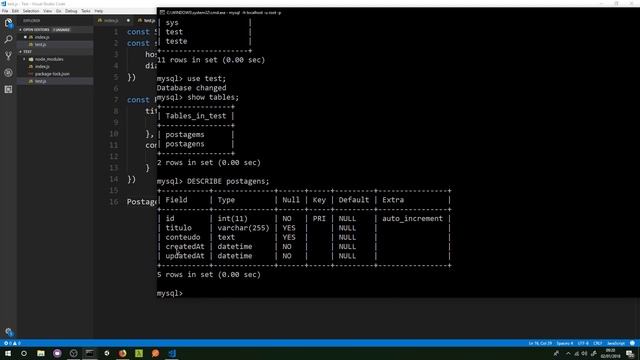Click the '11 rows in set' line
Image resolution: width=640 pixels, height=360 pixels.
(211, 60)
